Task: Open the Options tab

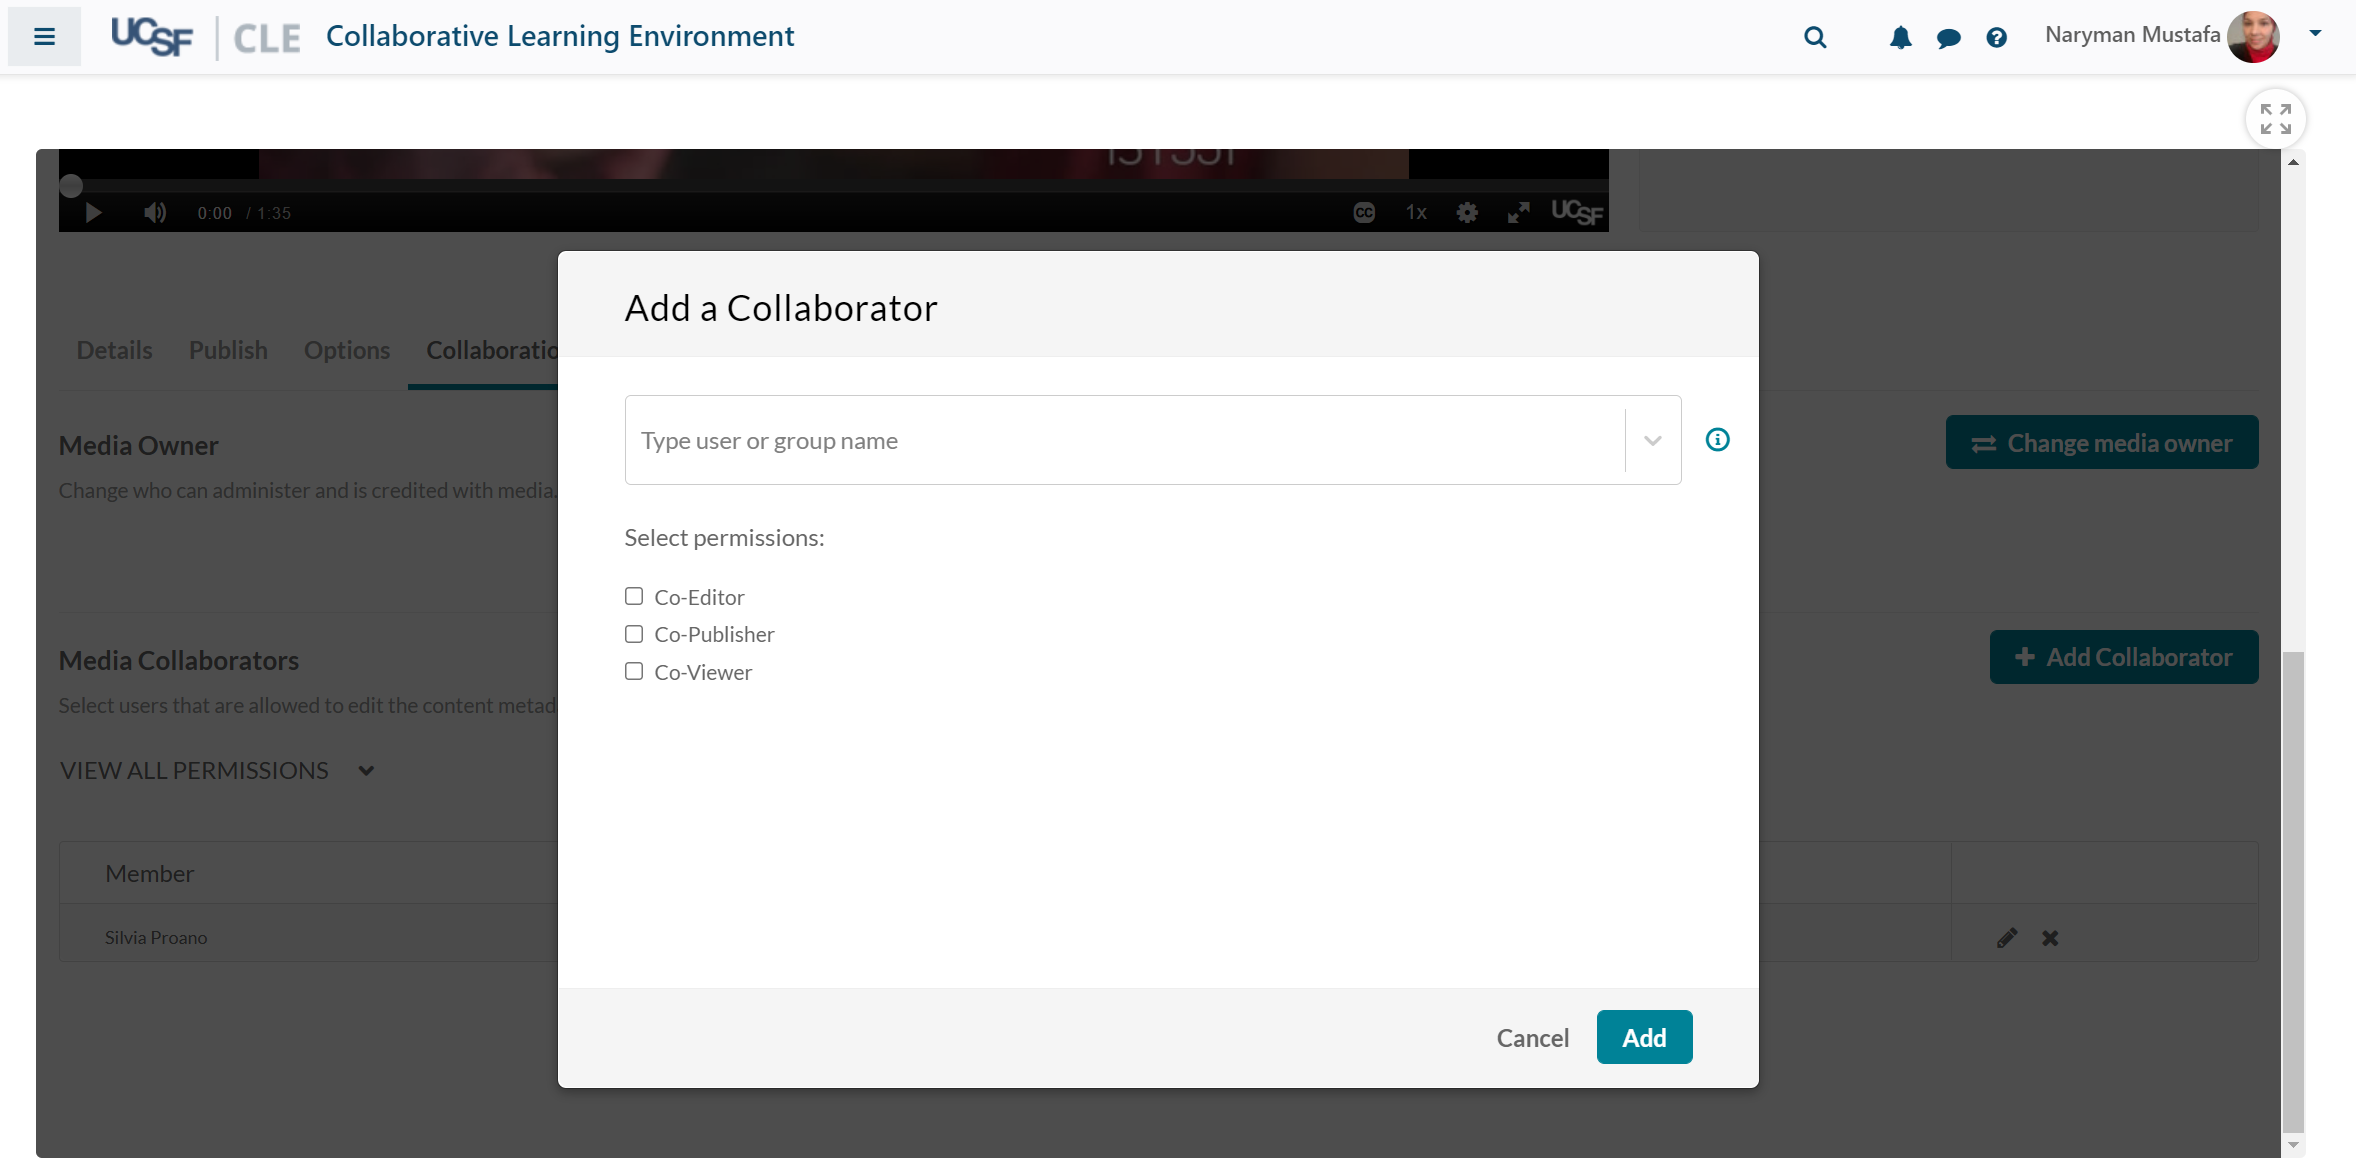Action: click(347, 351)
